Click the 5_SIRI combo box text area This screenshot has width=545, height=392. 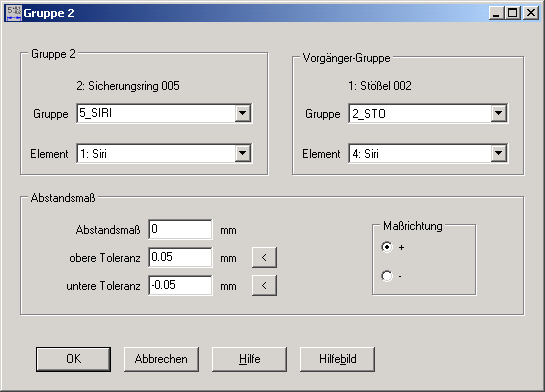tap(156, 113)
